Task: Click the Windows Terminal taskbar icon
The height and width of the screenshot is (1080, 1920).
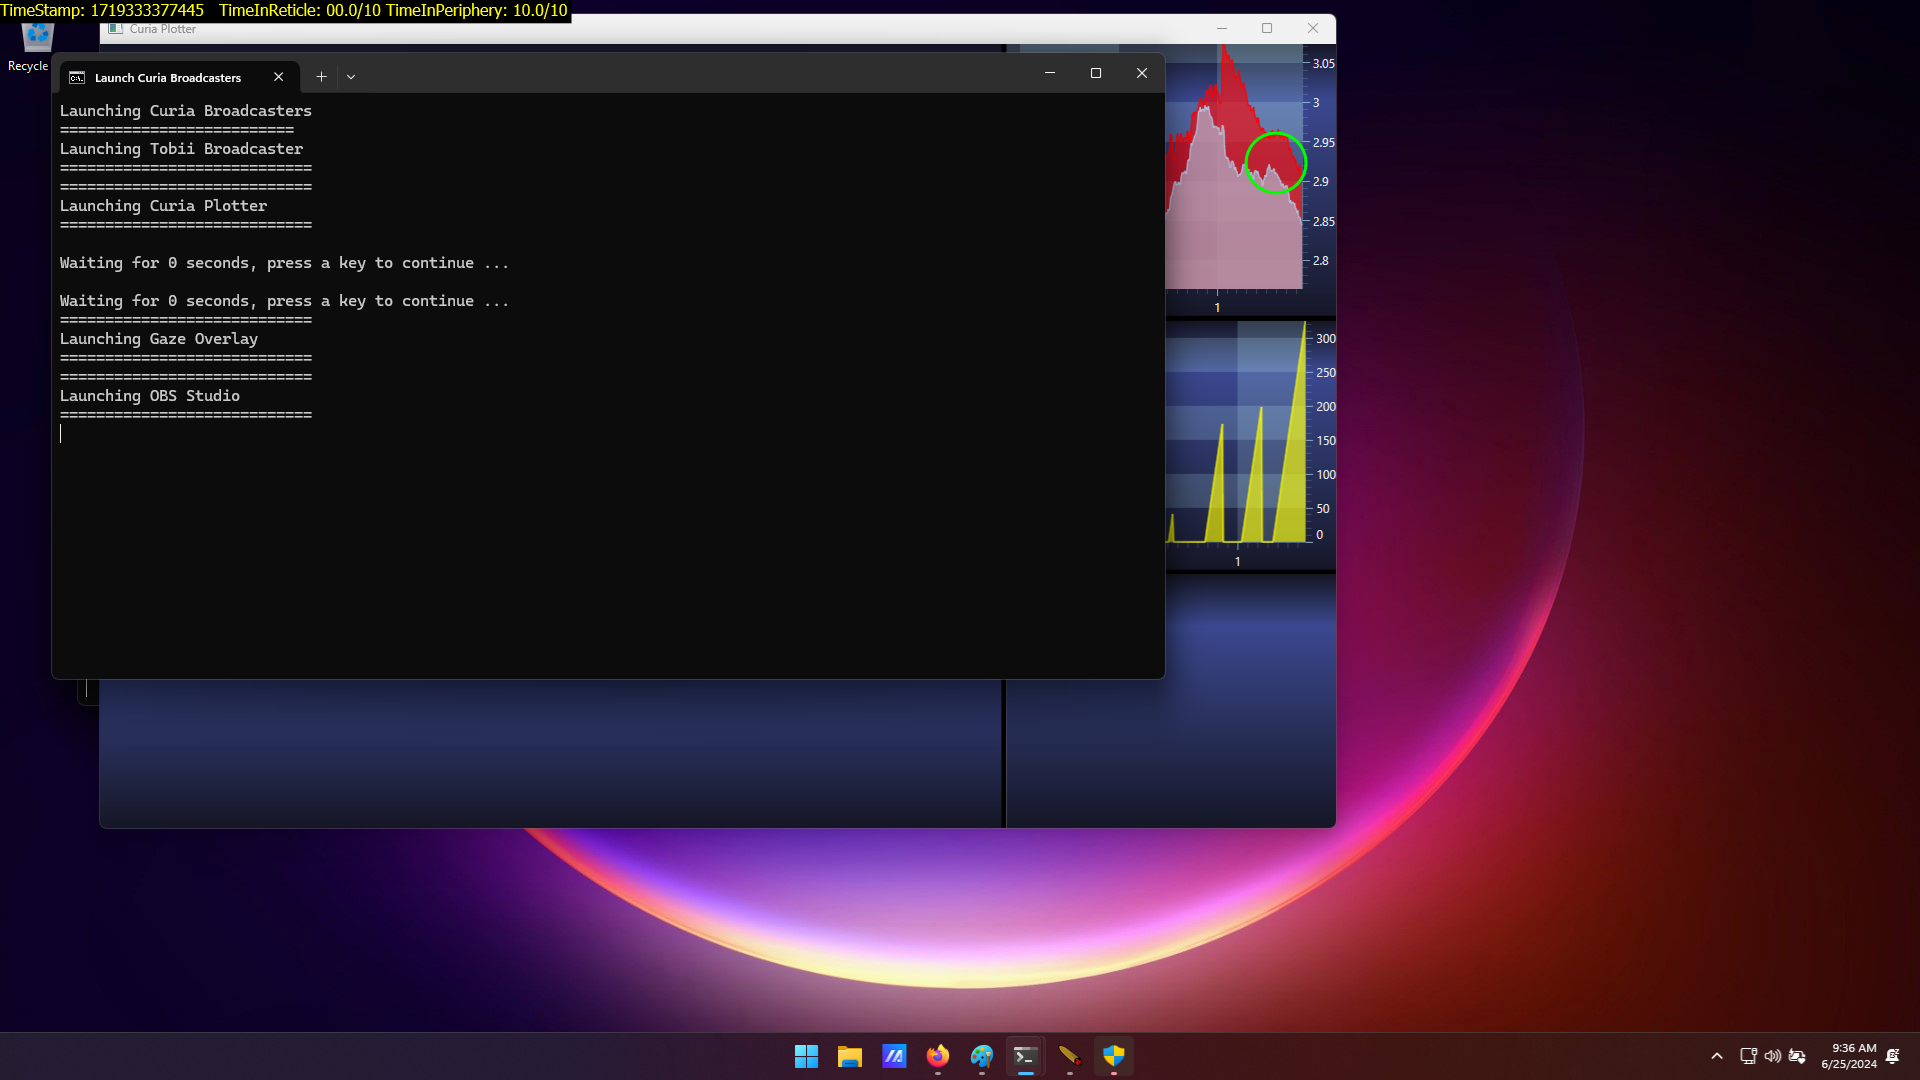Action: [x=1025, y=1056]
